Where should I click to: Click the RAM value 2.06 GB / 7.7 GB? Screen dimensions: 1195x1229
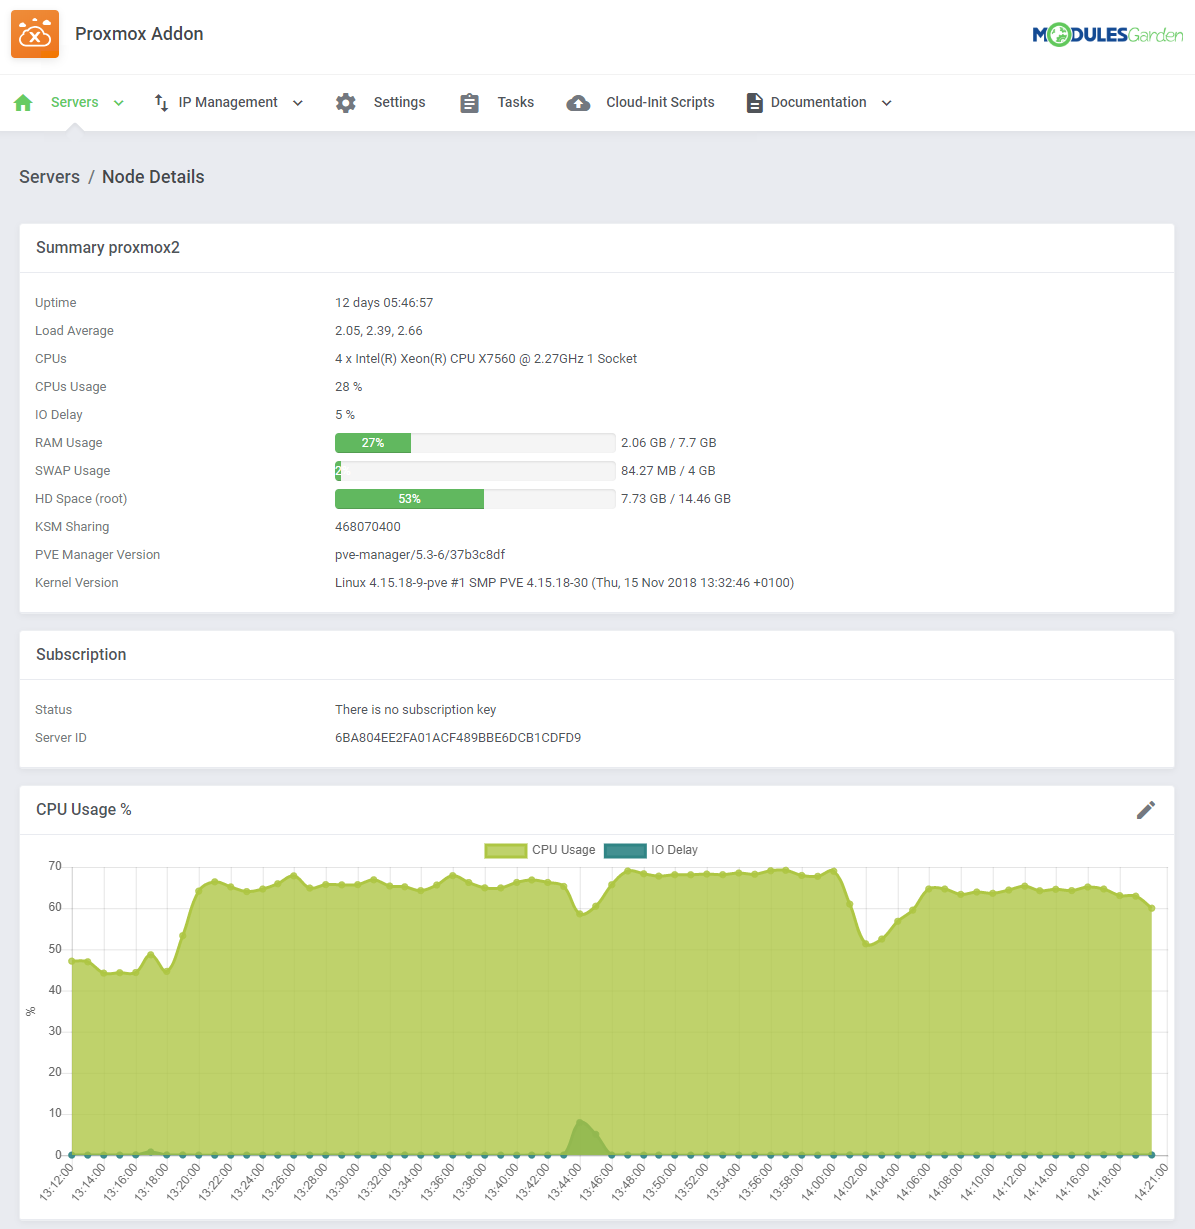click(669, 443)
